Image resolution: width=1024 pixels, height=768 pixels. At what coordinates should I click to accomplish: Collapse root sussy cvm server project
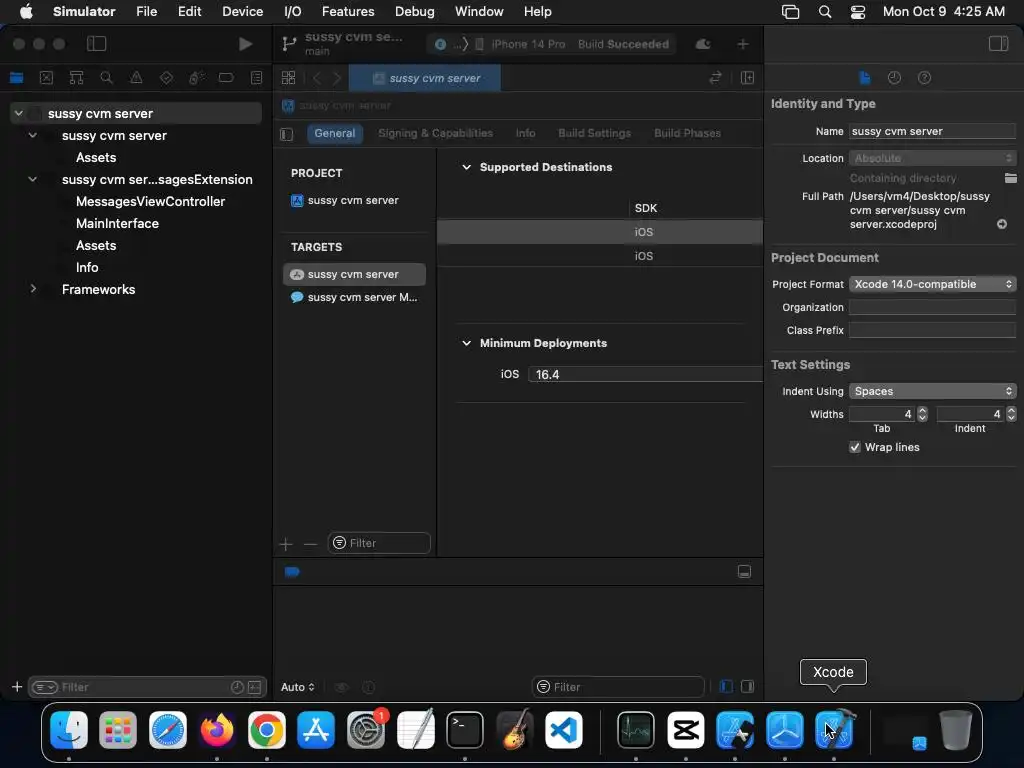point(19,113)
